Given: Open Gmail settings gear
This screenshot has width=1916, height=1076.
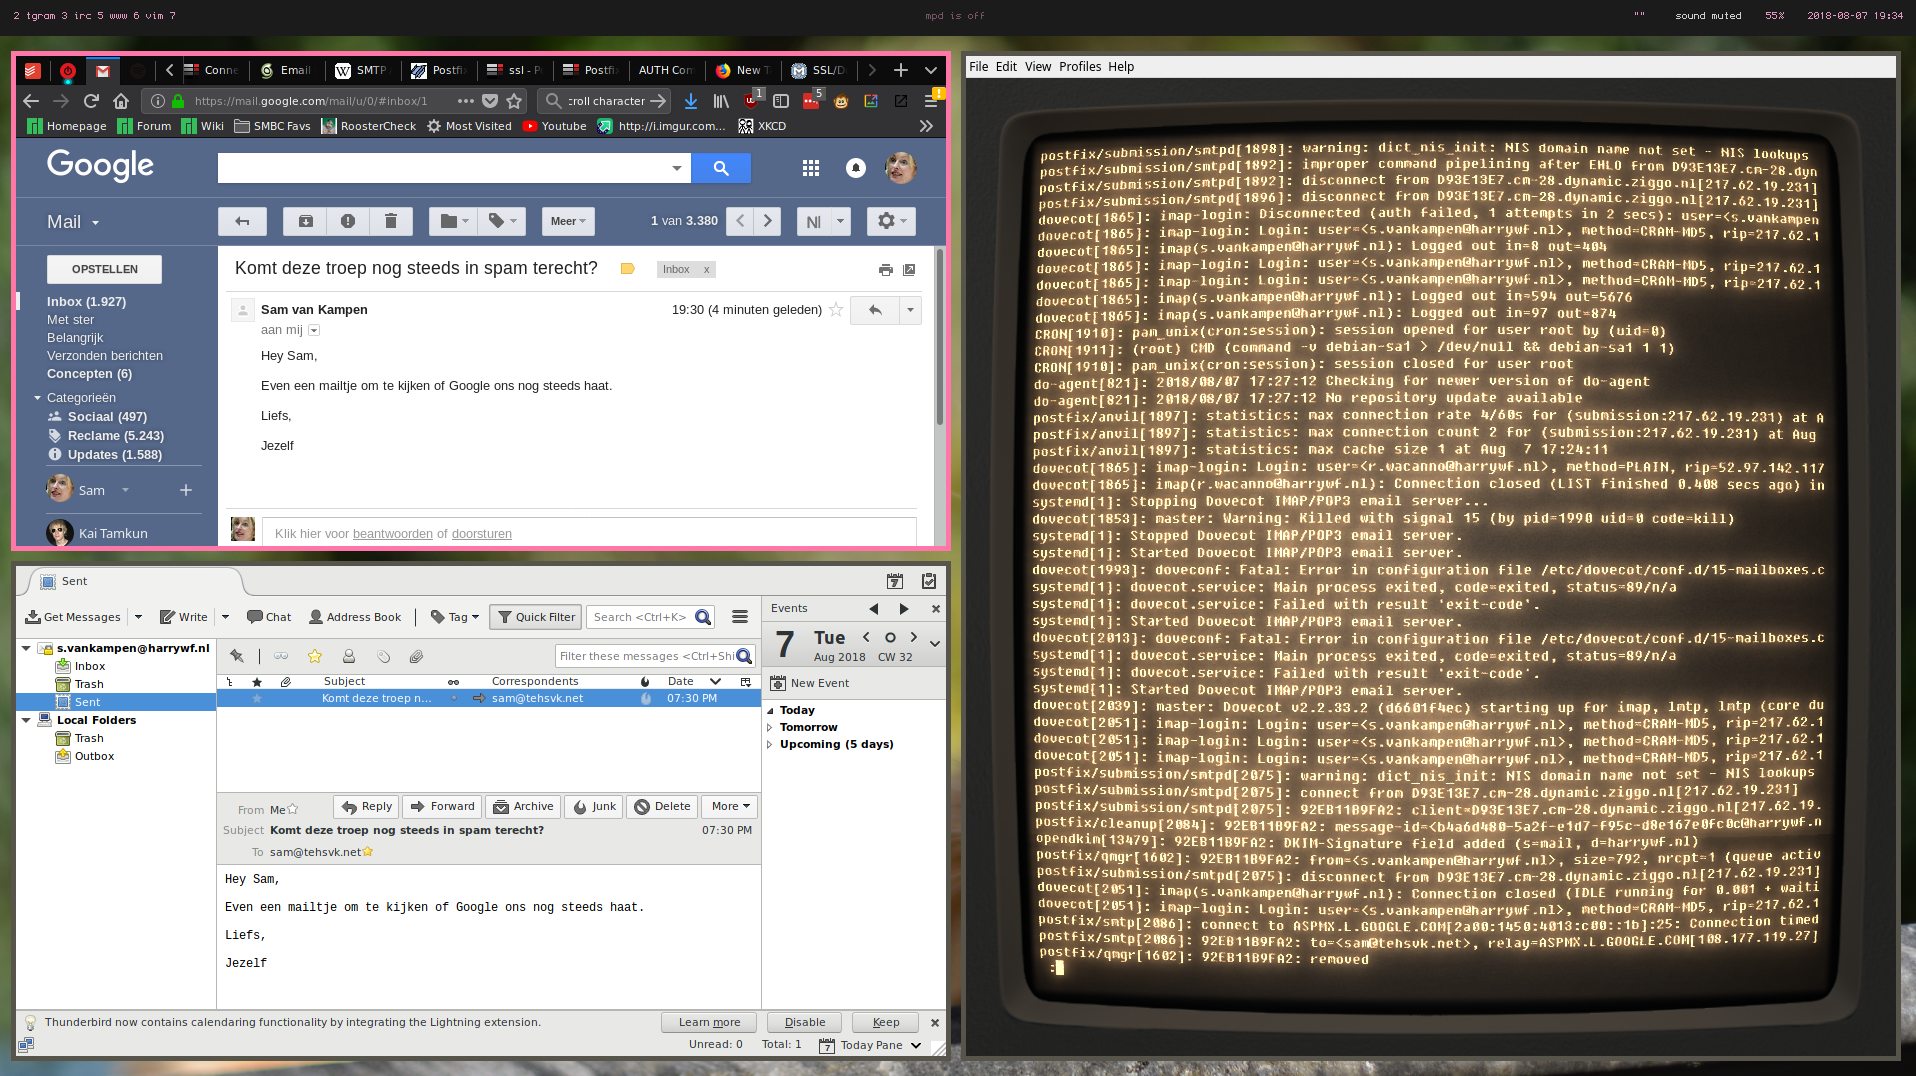Looking at the screenshot, I should [890, 221].
